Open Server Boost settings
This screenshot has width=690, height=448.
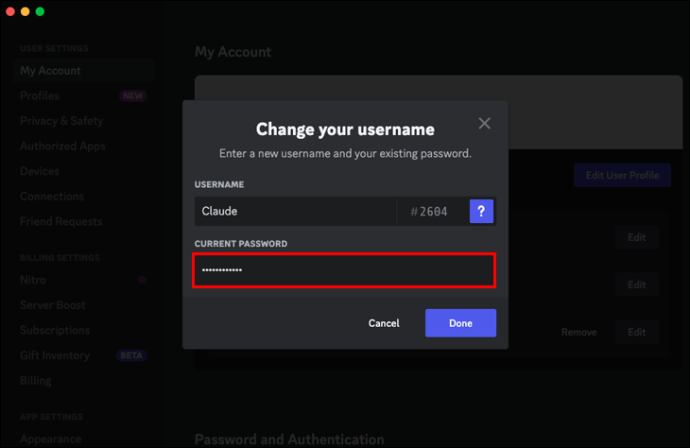coord(53,305)
